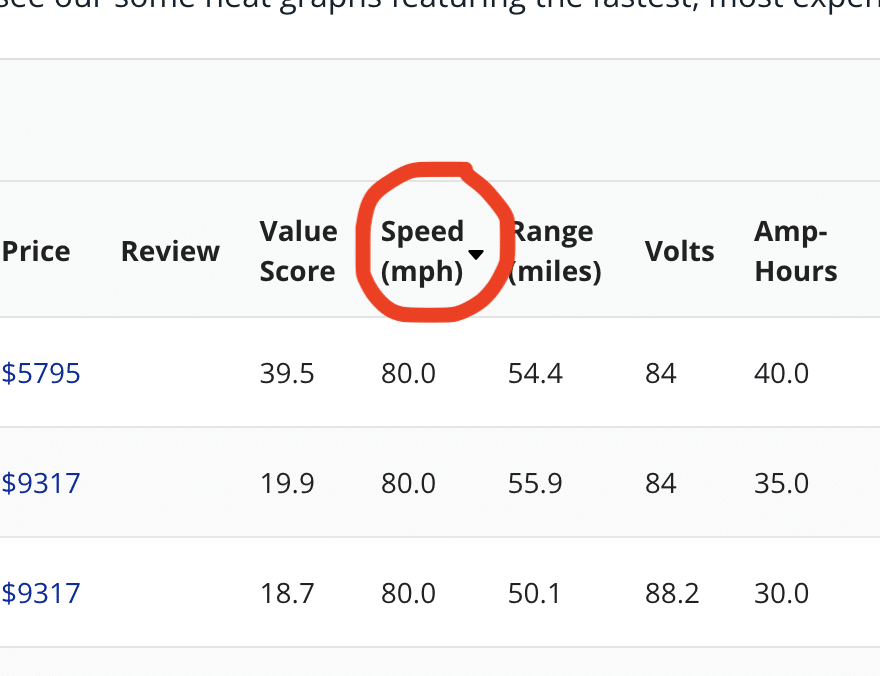
Task: Click the Review column header
Action: tap(170, 251)
